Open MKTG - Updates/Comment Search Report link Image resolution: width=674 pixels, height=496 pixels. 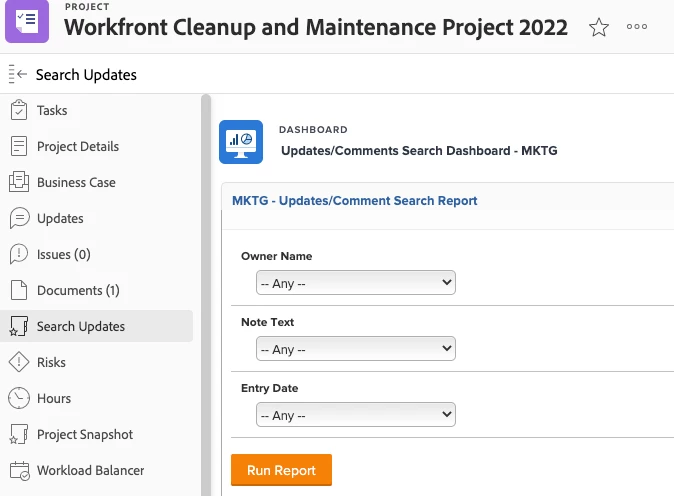coord(355,201)
